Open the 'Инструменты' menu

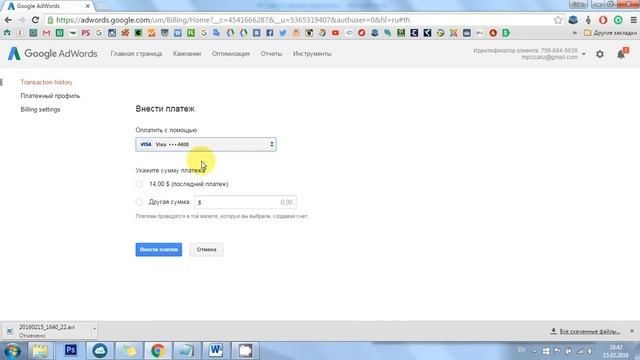pyautogui.click(x=312, y=53)
